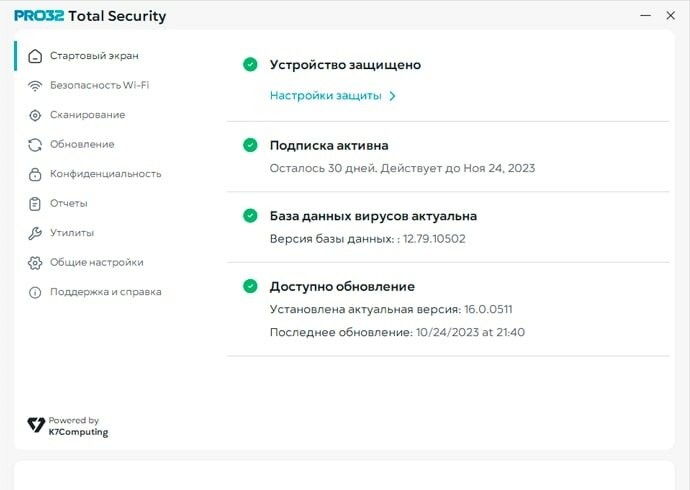
Task: Click the wrench icon beside Утилиты
Action: (35, 233)
